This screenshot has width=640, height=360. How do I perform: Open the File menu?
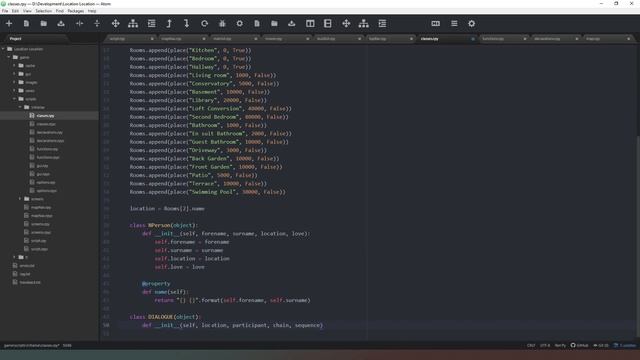click(x=5, y=11)
